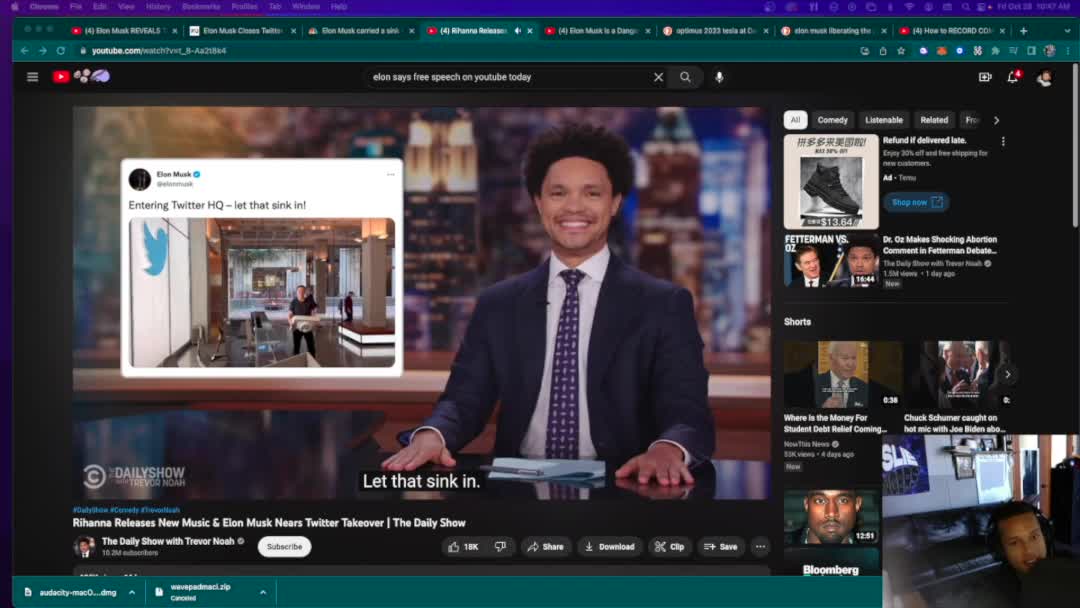Open the Daily Show channel avatar

point(84,547)
